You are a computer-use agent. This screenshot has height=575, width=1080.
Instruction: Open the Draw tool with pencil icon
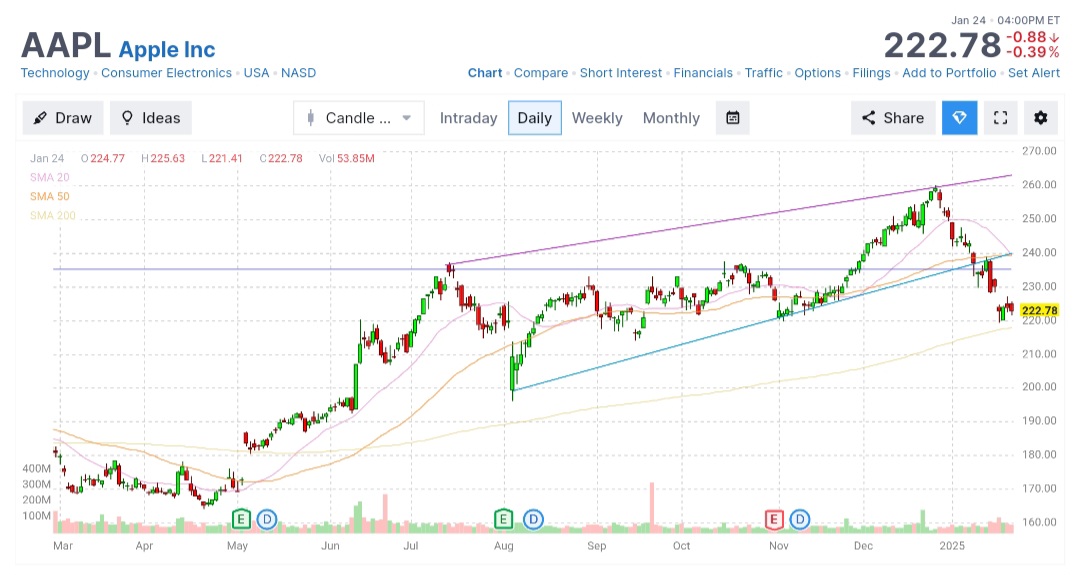coord(63,118)
